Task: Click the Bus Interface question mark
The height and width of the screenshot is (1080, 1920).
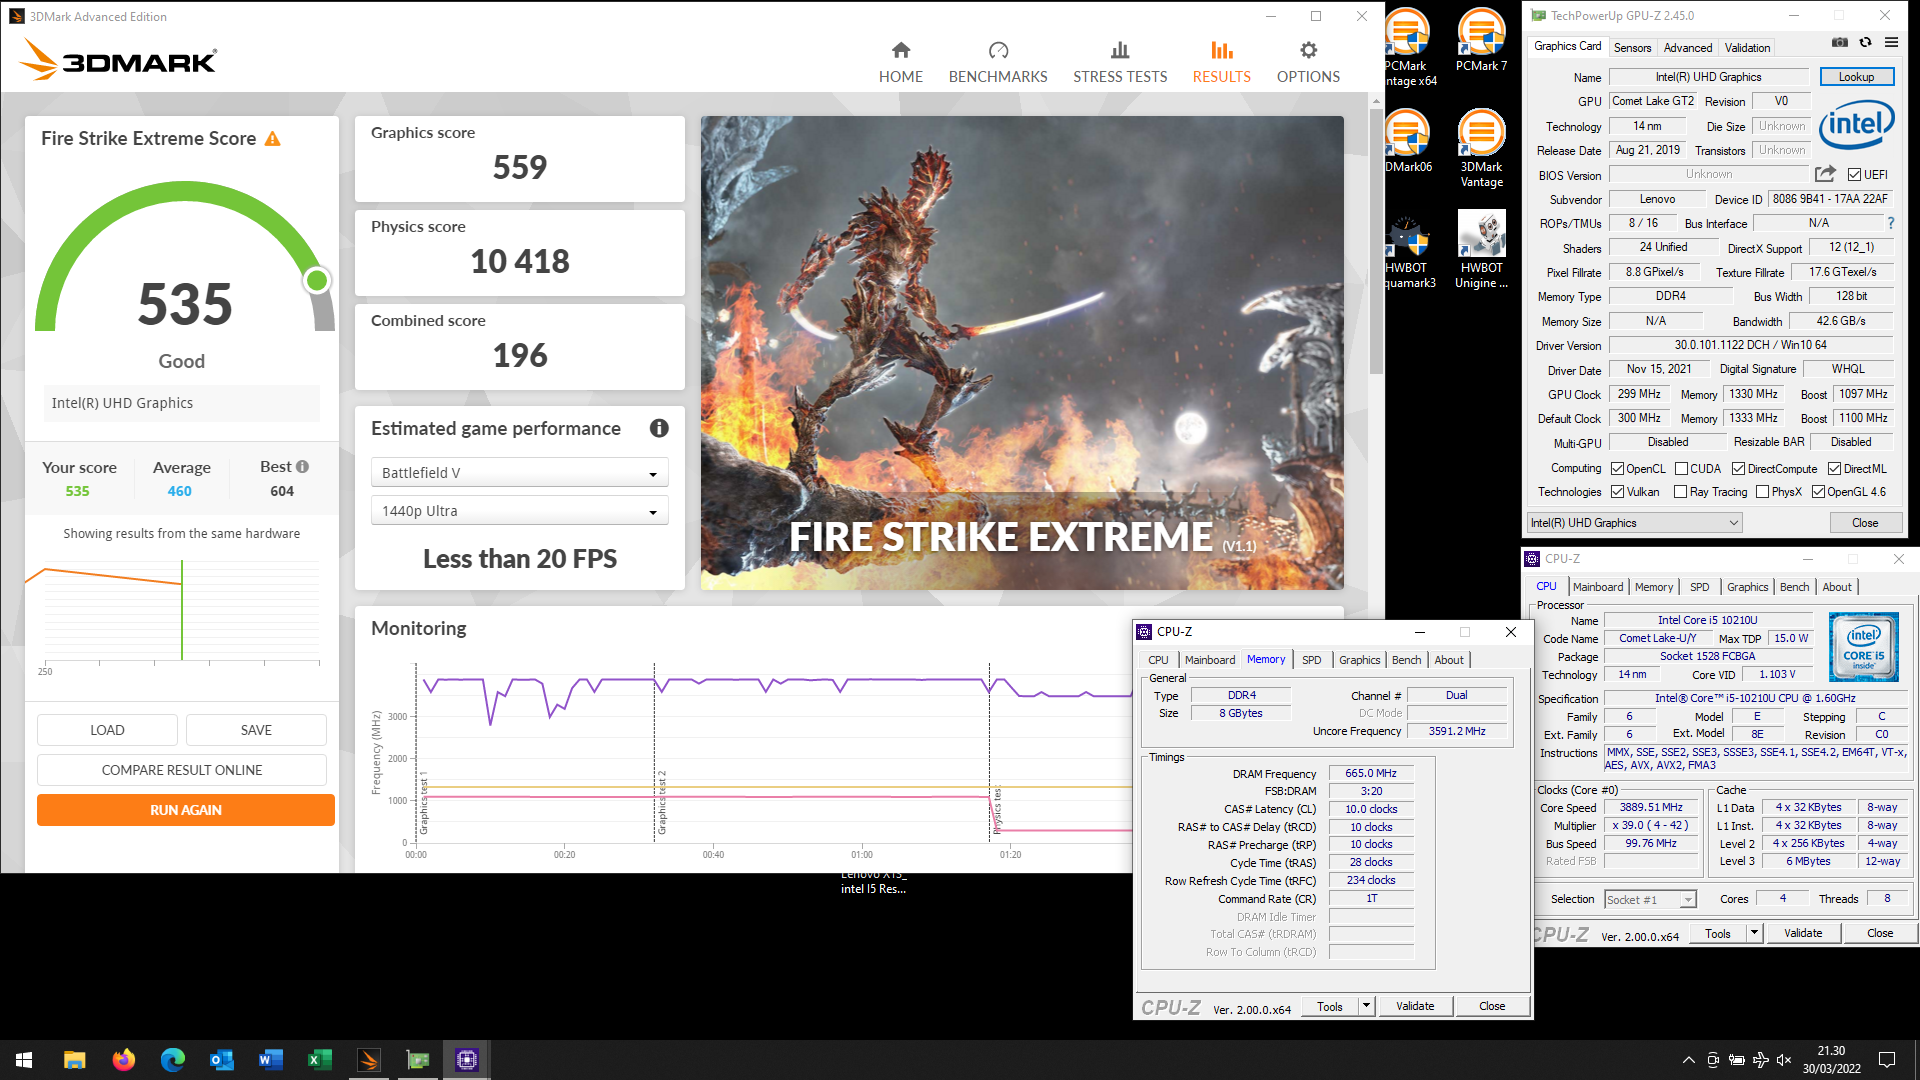Action: coord(1891,223)
